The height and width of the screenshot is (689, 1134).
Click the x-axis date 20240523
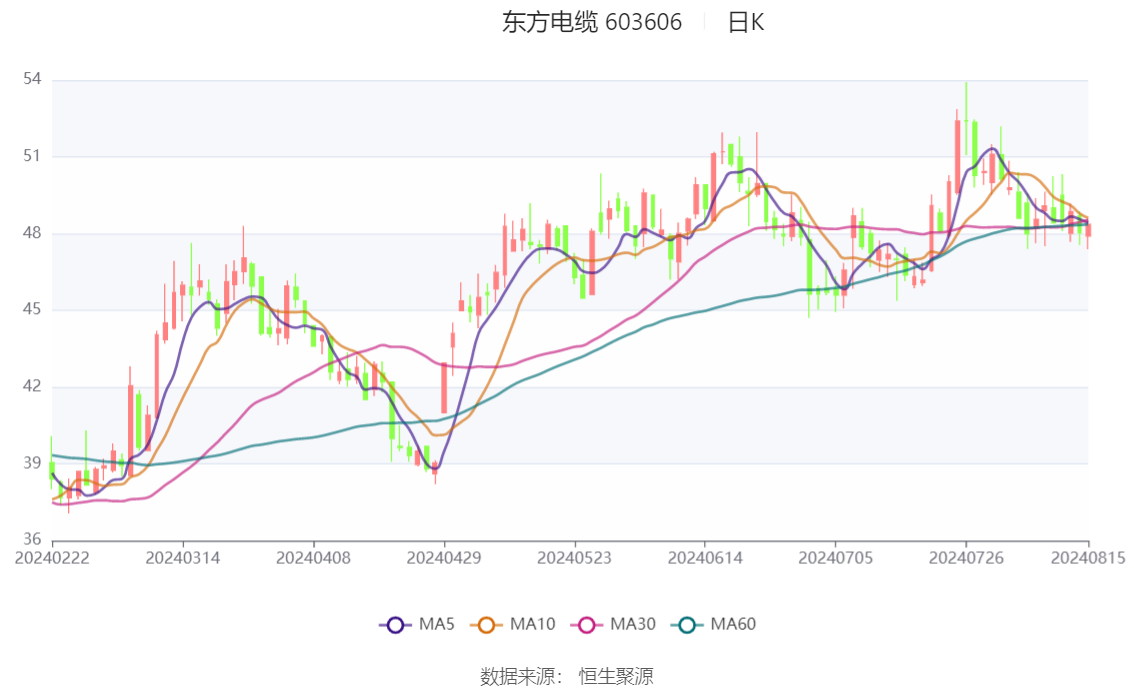click(574, 558)
